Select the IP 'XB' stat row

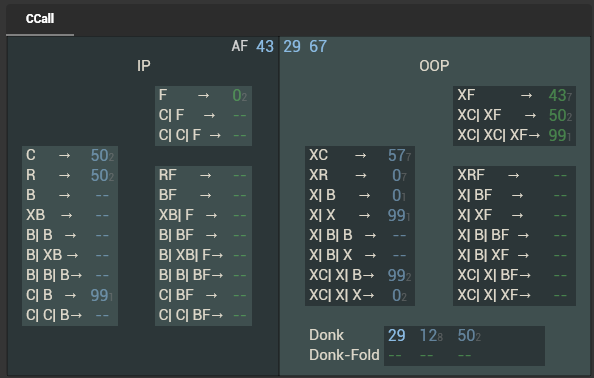point(70,215)
